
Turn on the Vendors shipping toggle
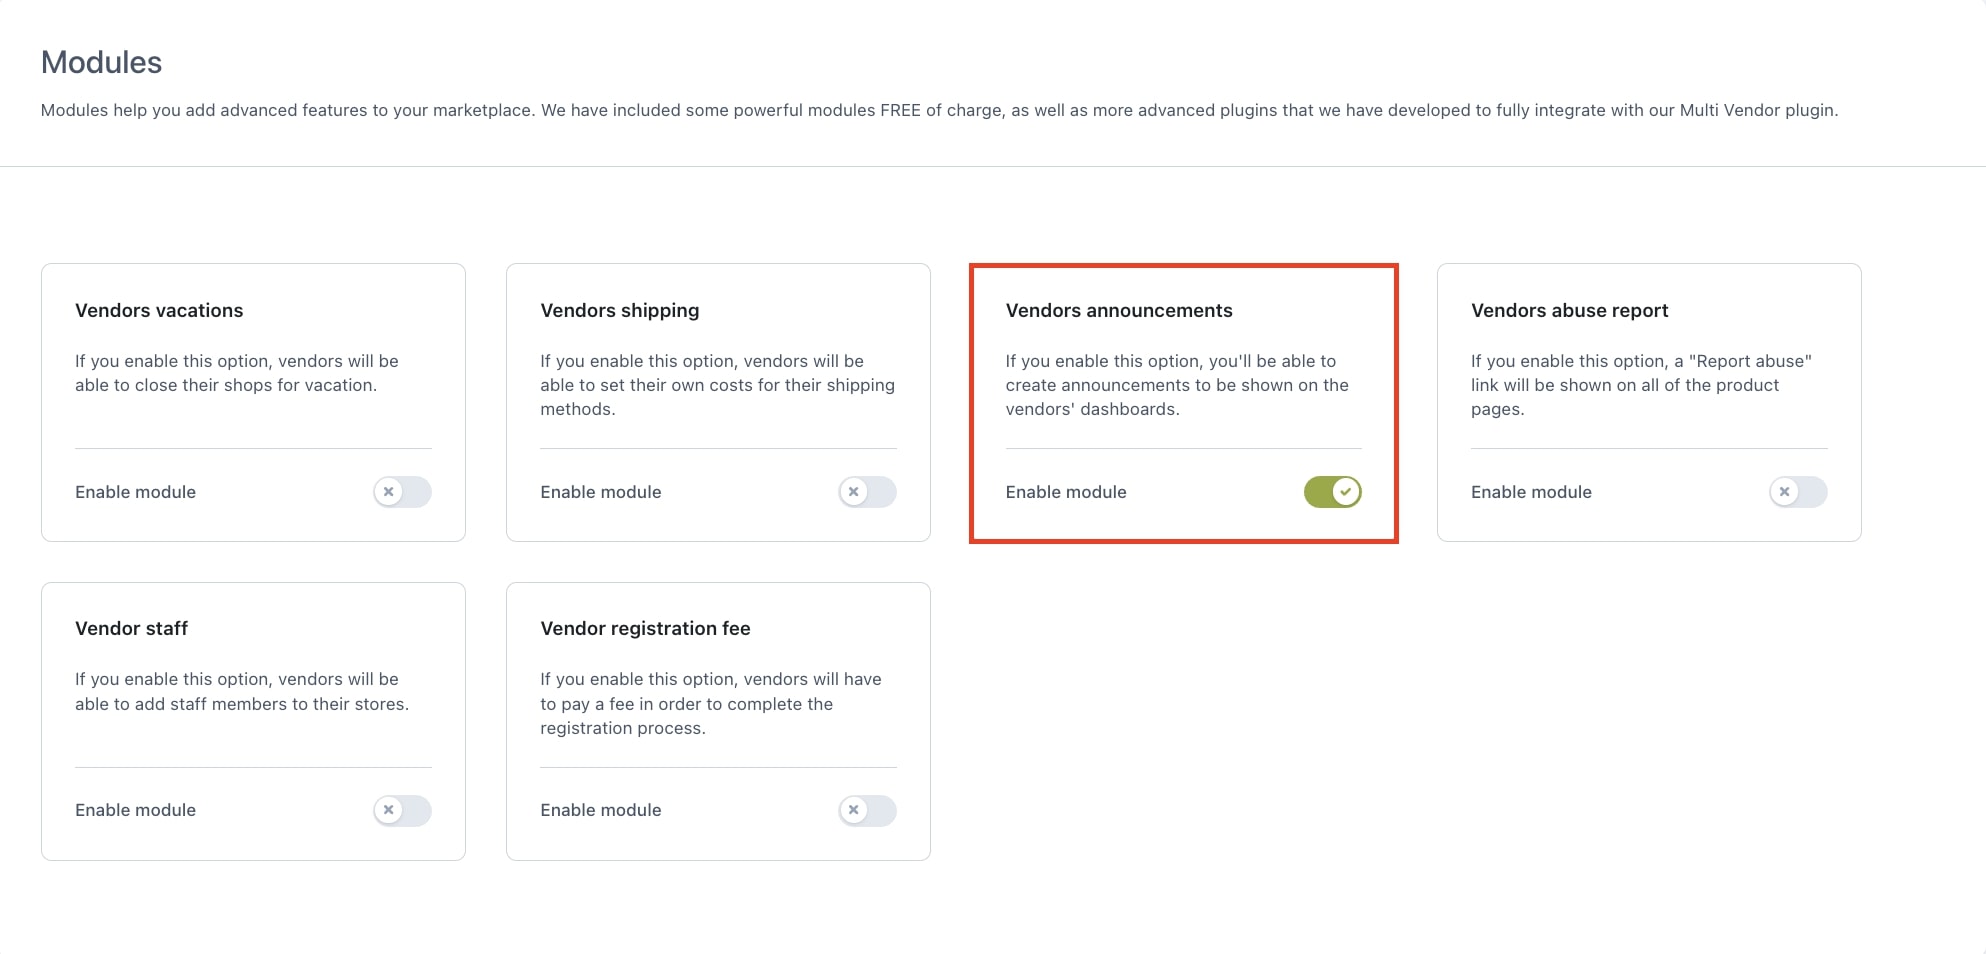867,492
